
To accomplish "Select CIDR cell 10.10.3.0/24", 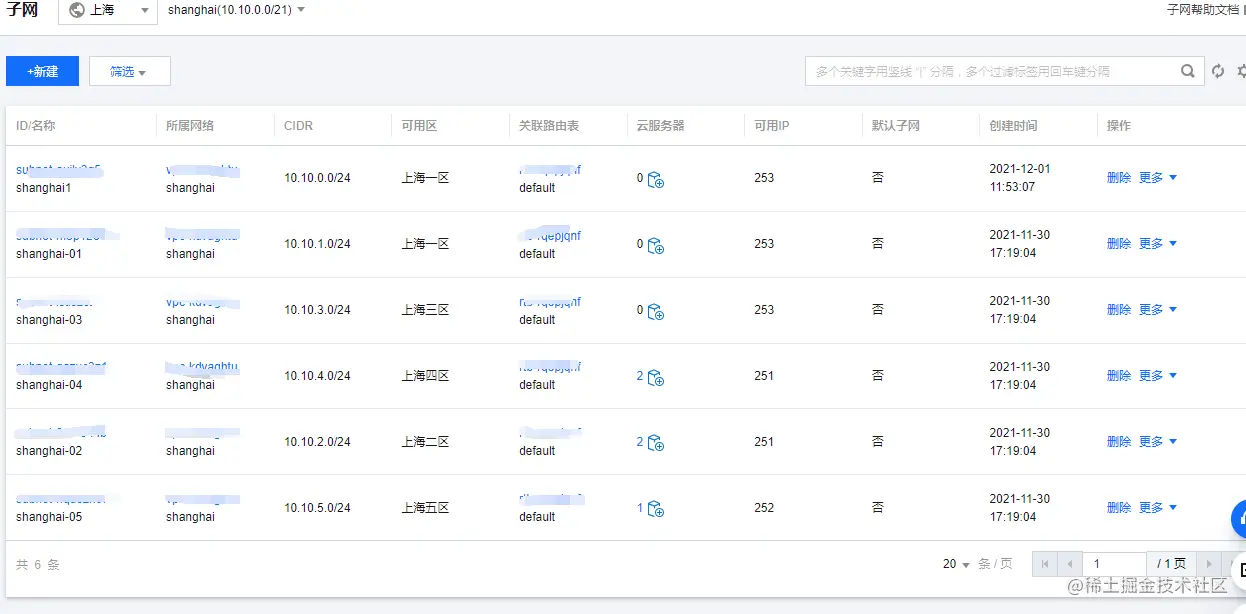I will point(317,310).
